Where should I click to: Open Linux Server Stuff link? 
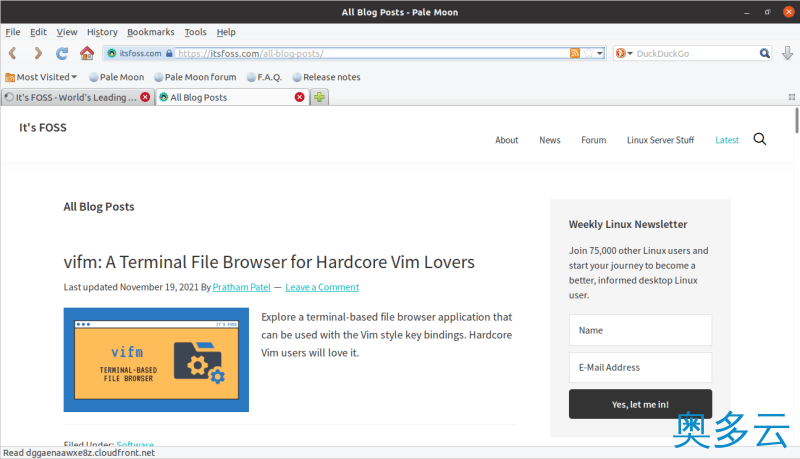point(660,140)
